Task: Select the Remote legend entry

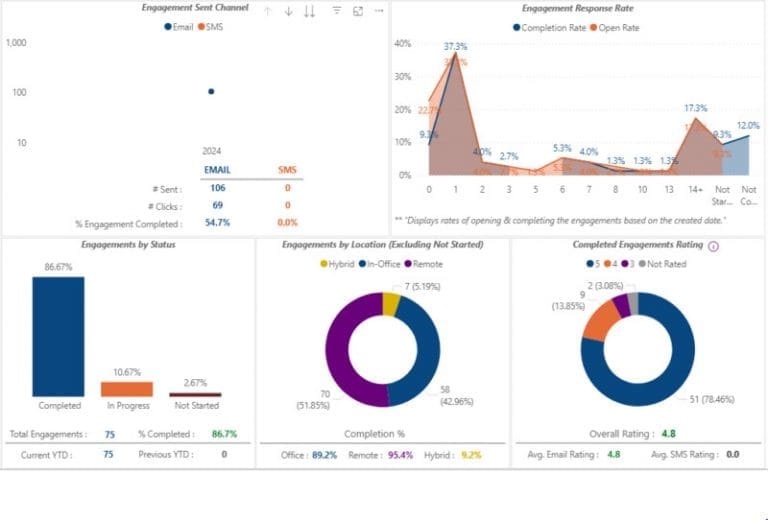Action: point(423,264)
